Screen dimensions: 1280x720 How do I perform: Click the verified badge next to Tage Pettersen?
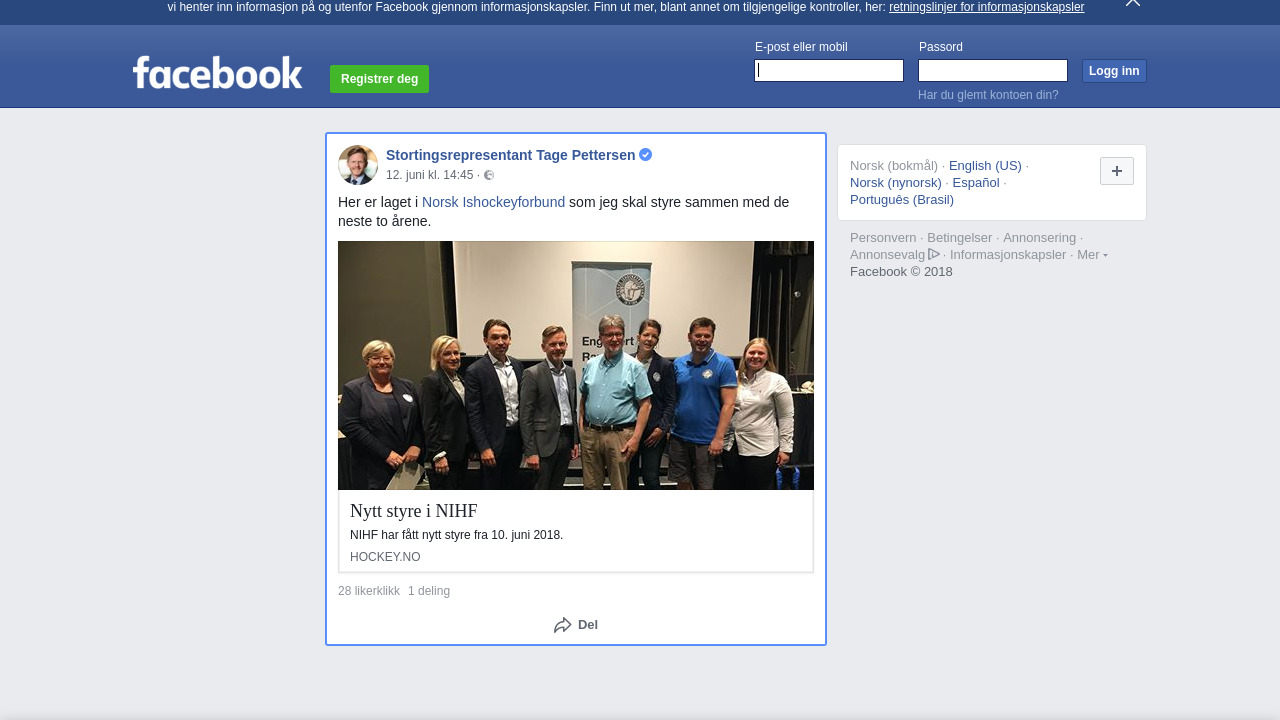pyautogui.click(x=646, y=155)
